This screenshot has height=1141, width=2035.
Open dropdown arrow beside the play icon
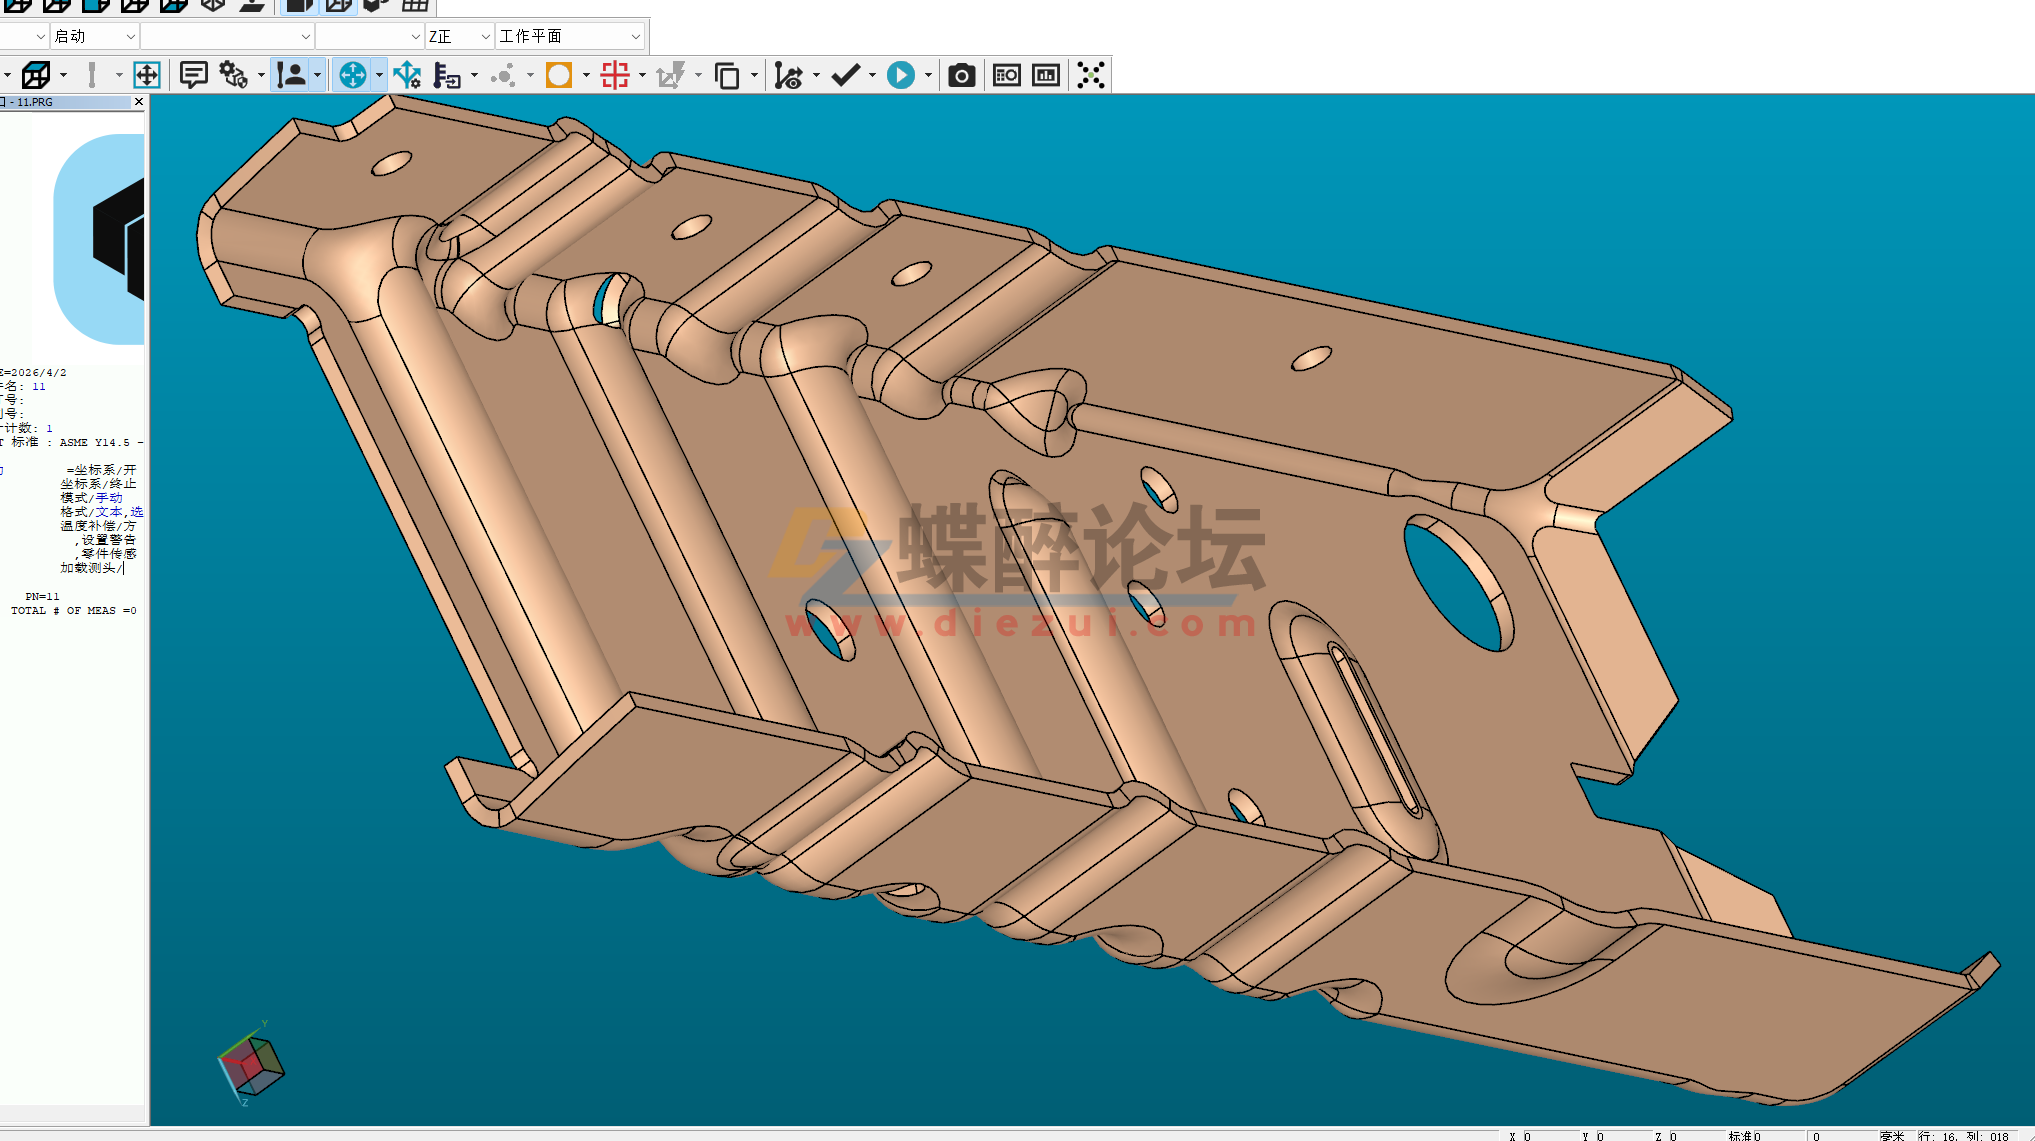[928, 75]
